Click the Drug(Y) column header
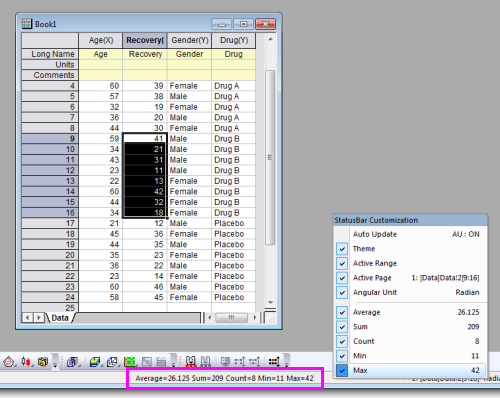Screen dimensions: 500x398 point(234,40)
